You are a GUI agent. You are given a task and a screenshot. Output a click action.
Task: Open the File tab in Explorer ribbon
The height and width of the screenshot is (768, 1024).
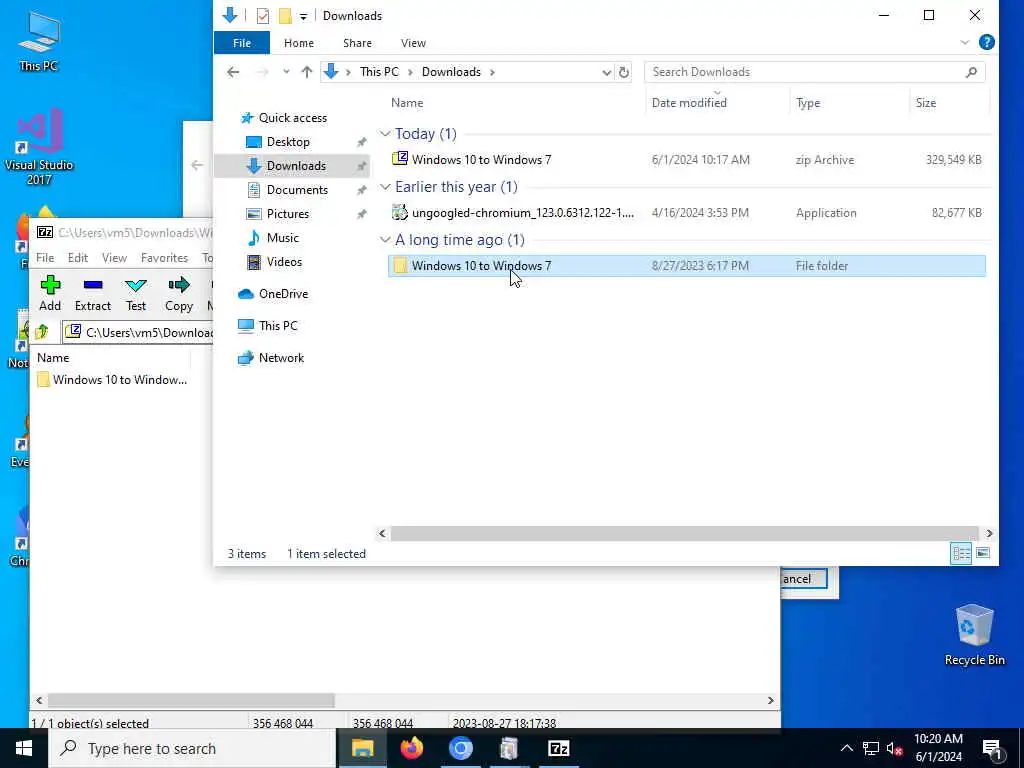point(242,43)
